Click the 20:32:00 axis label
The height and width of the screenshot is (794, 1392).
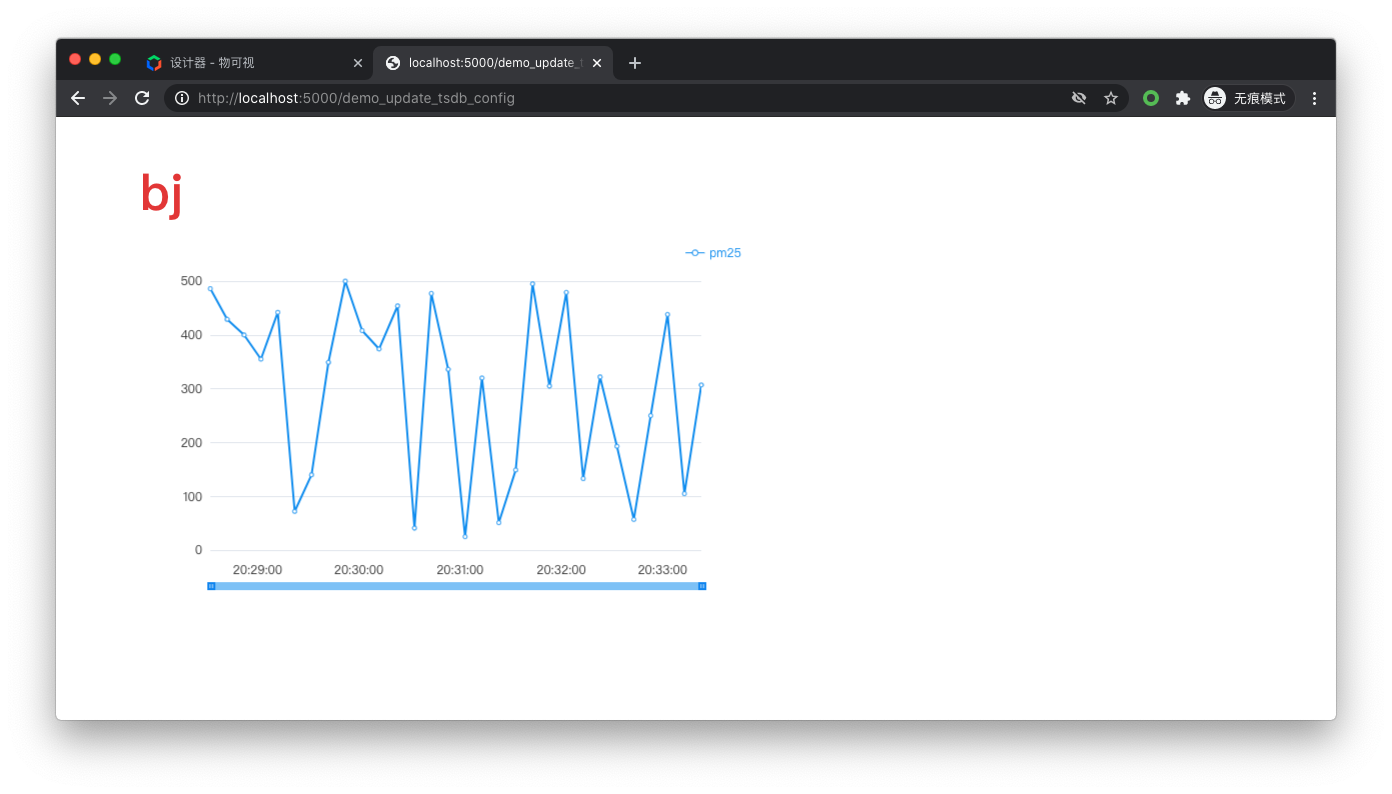561,570
